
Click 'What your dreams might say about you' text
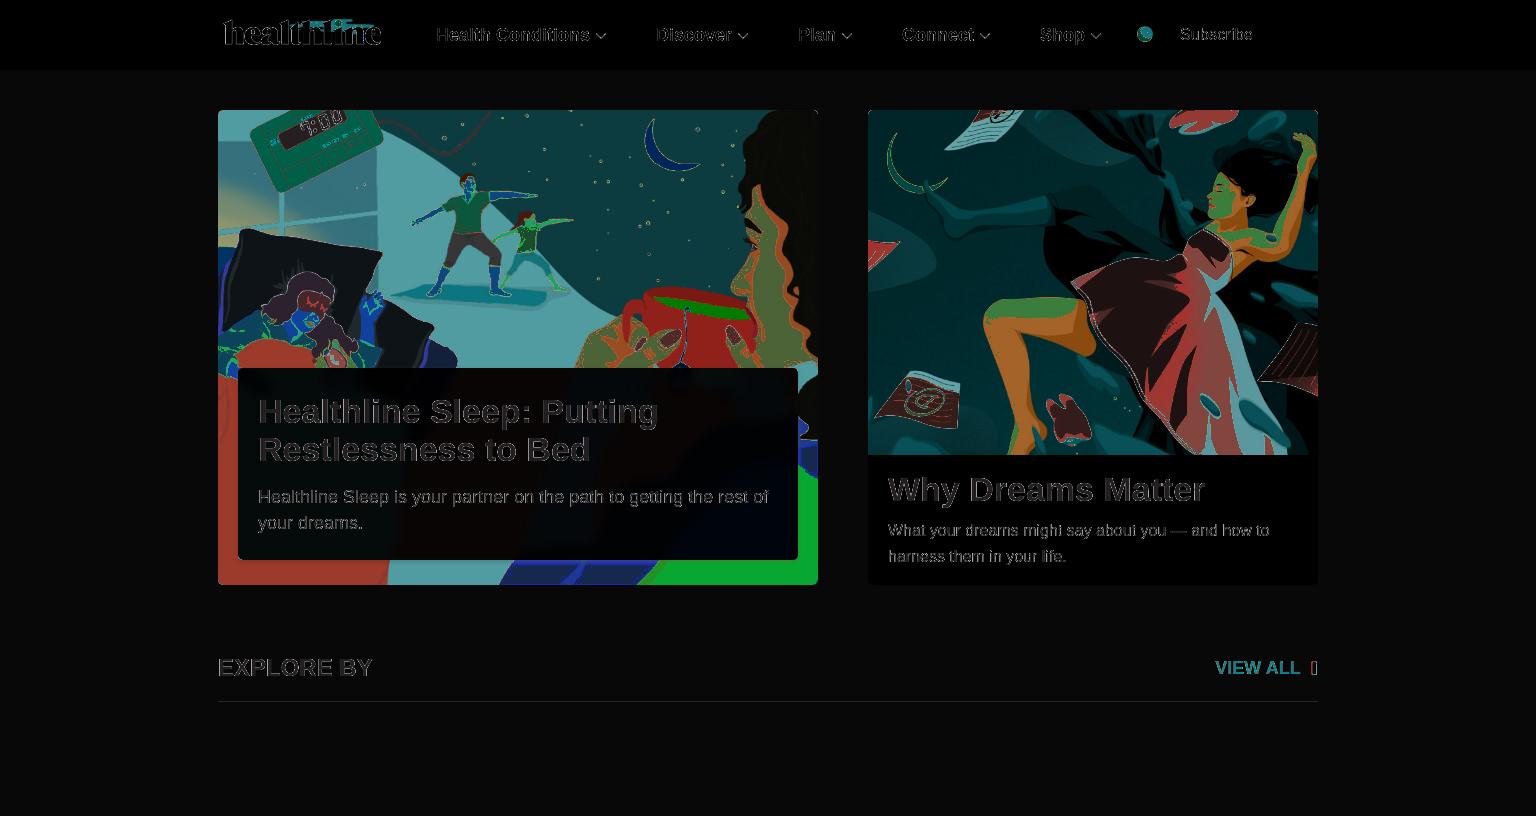[x=1078, y=543]
